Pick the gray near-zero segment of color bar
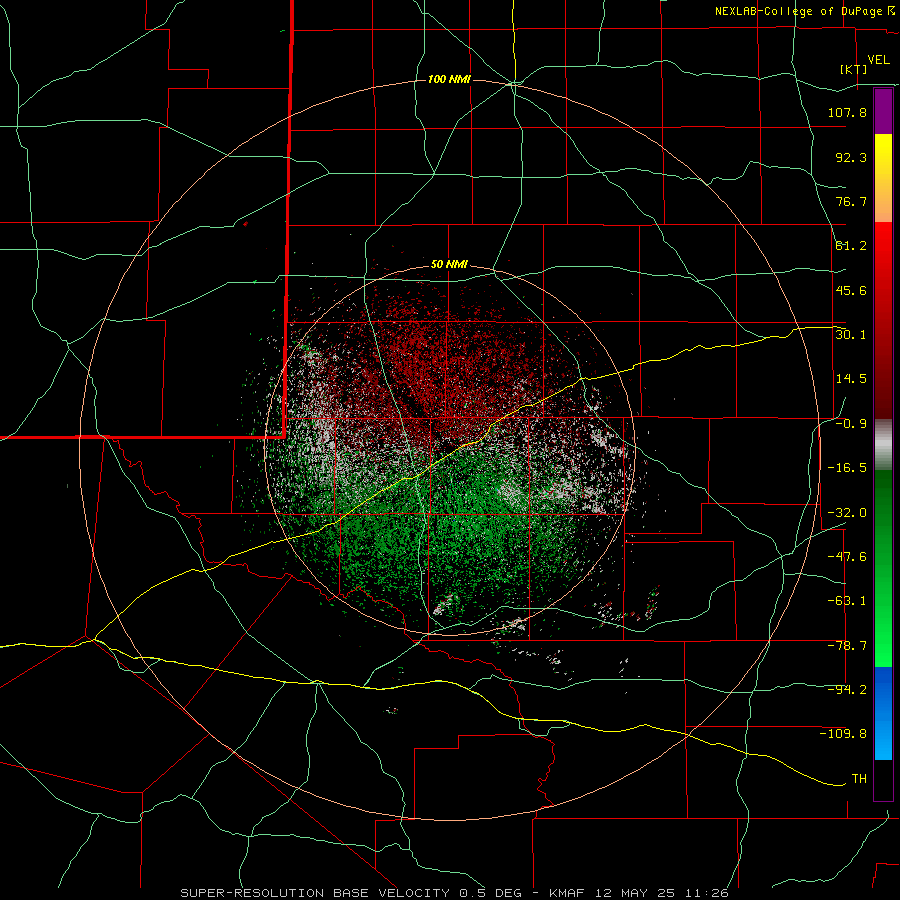This screenshot has width=900, height=900. [883, 445]
